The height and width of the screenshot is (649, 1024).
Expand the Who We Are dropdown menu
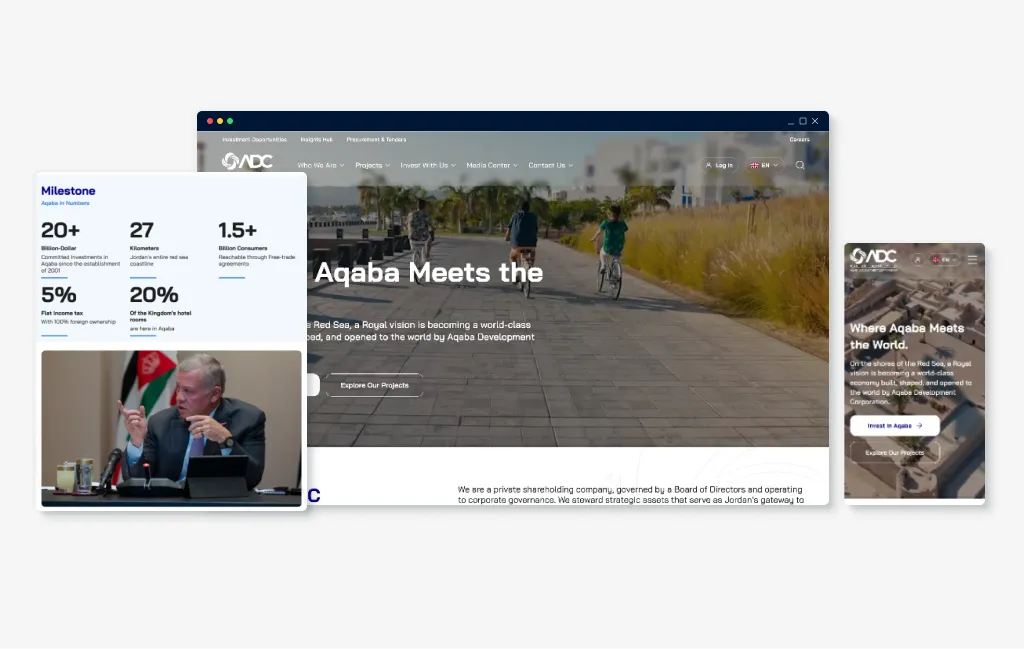320,165
